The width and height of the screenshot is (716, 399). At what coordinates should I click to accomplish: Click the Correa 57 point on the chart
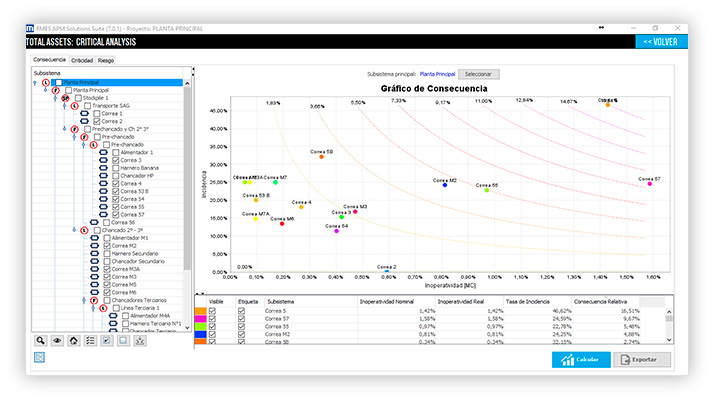pyautogui.click(x=650, y=184)
